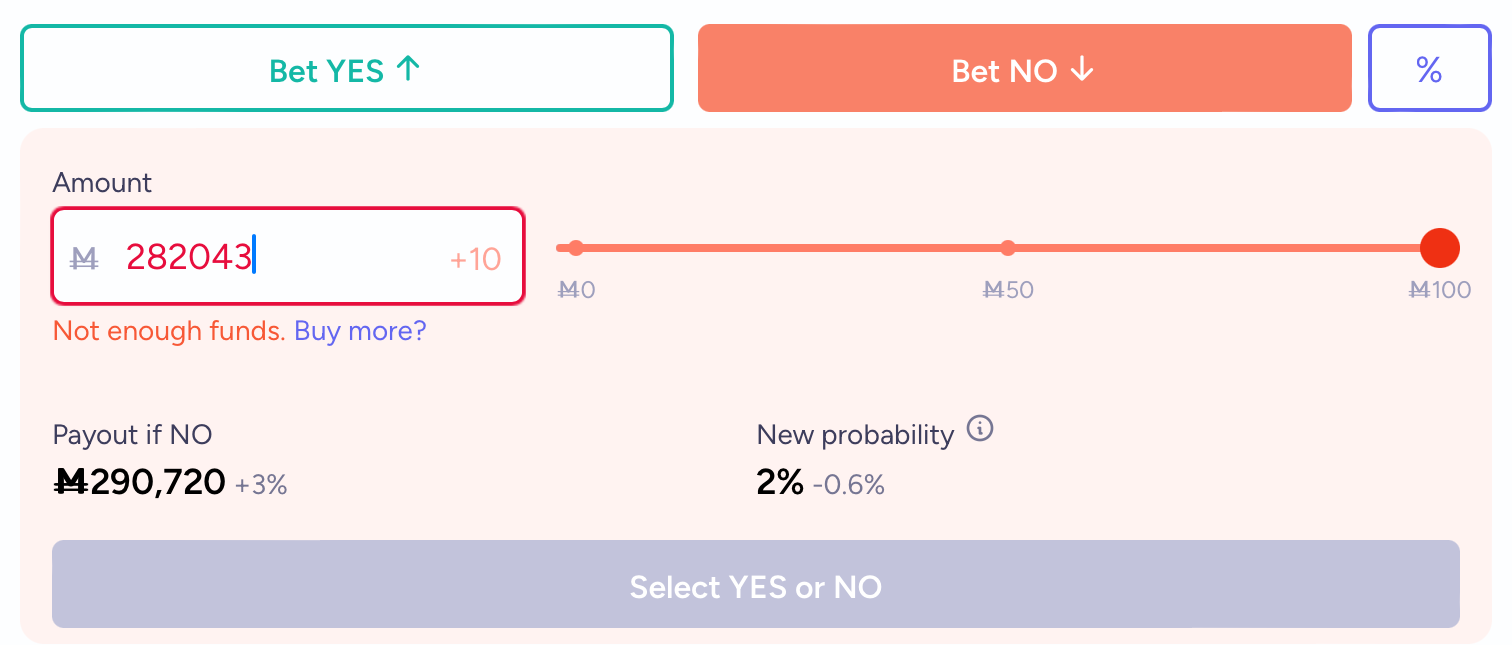Viewport: 1512px width, 645px height.
Task: Set the slider to the Ṁ0 starting dot
Action: pyautogui.click(x=575, y=248)
